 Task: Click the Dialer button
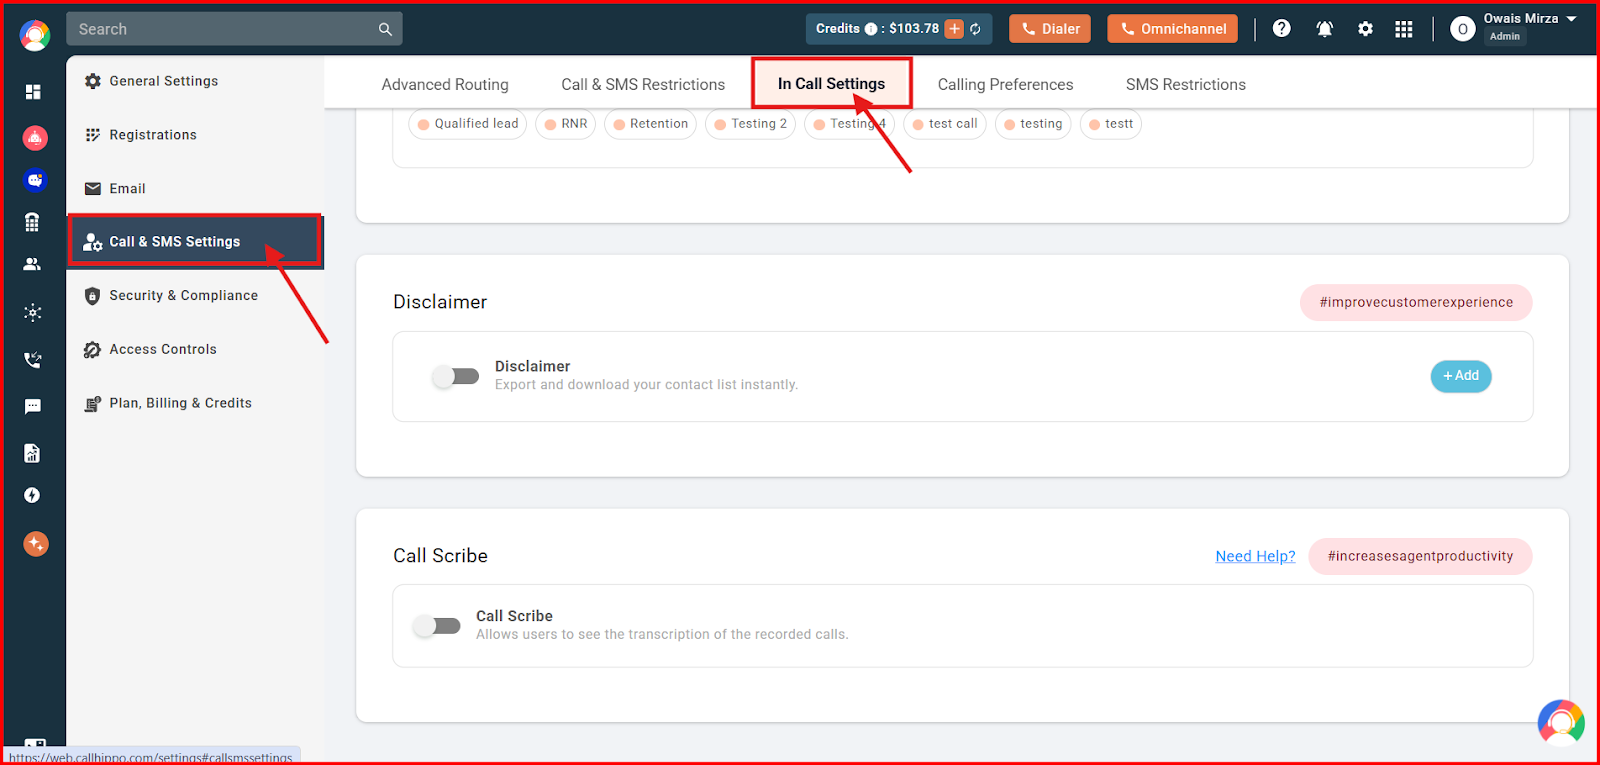pyautogui.click(x=1050, y=29)
